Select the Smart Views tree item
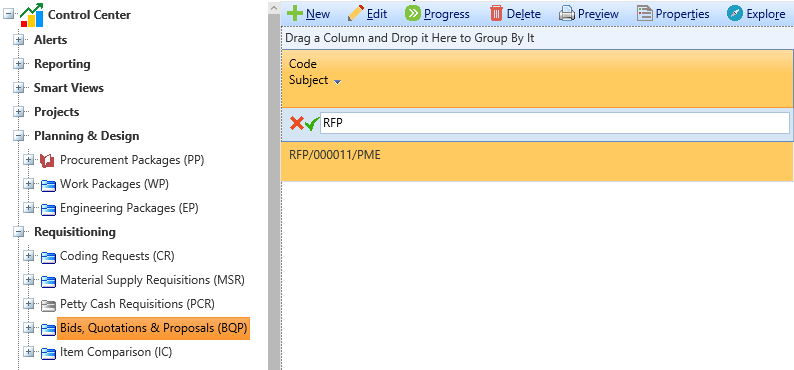The image size is (794, 370). point(68,88)
